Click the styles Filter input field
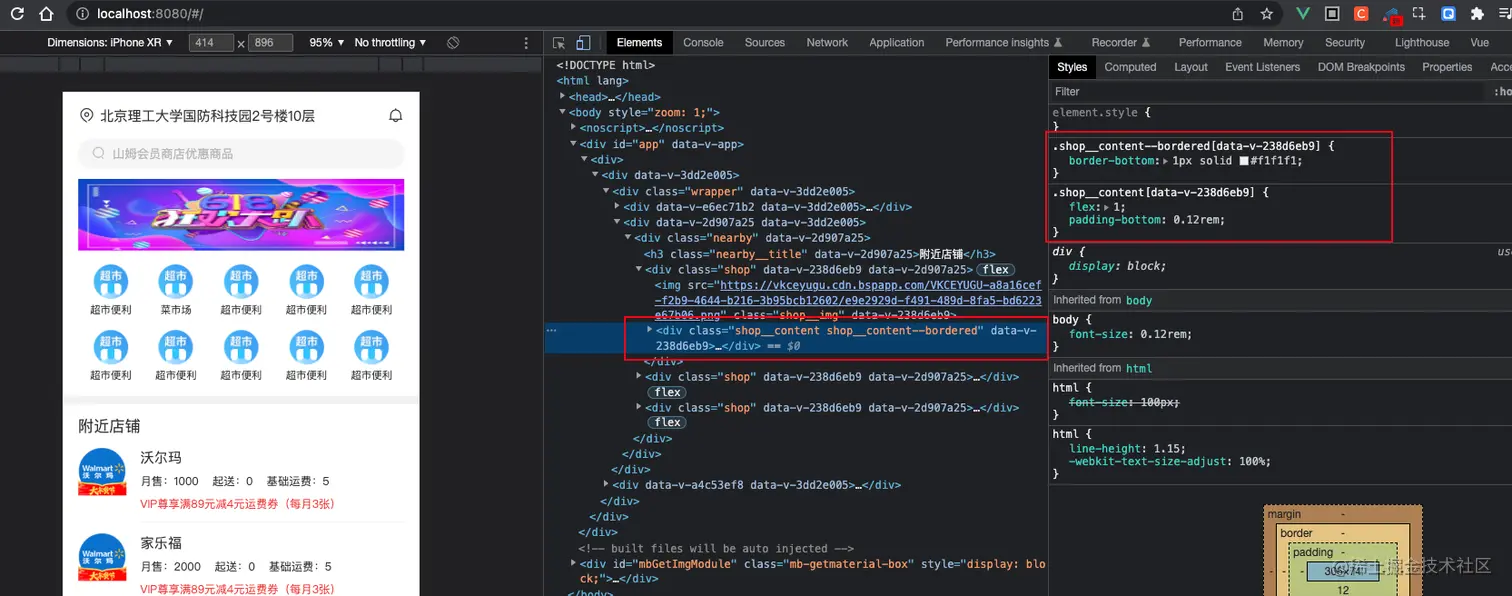1512x596 pixels. [x=1265, y=91]
